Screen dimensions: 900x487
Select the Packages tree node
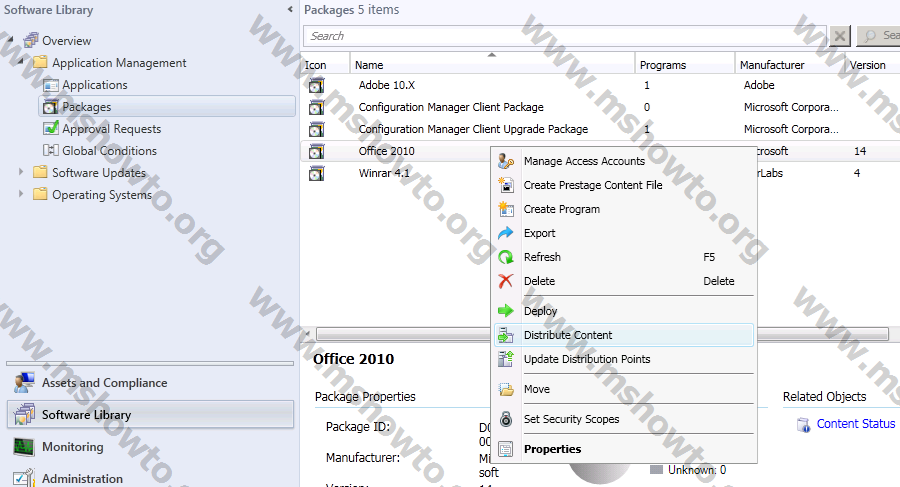167,107
